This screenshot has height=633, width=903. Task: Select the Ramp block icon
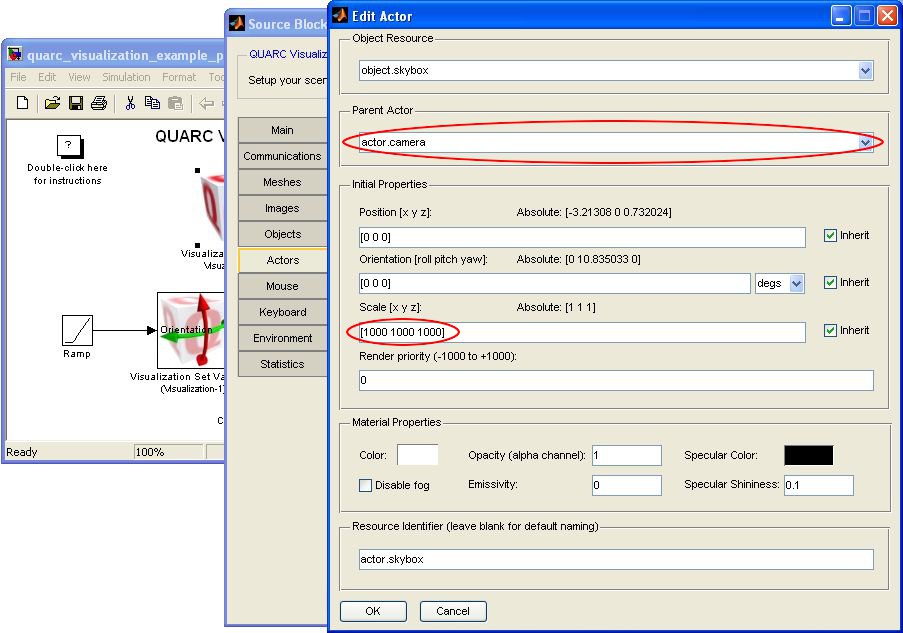pyautogui.click(x=77, y=330)
